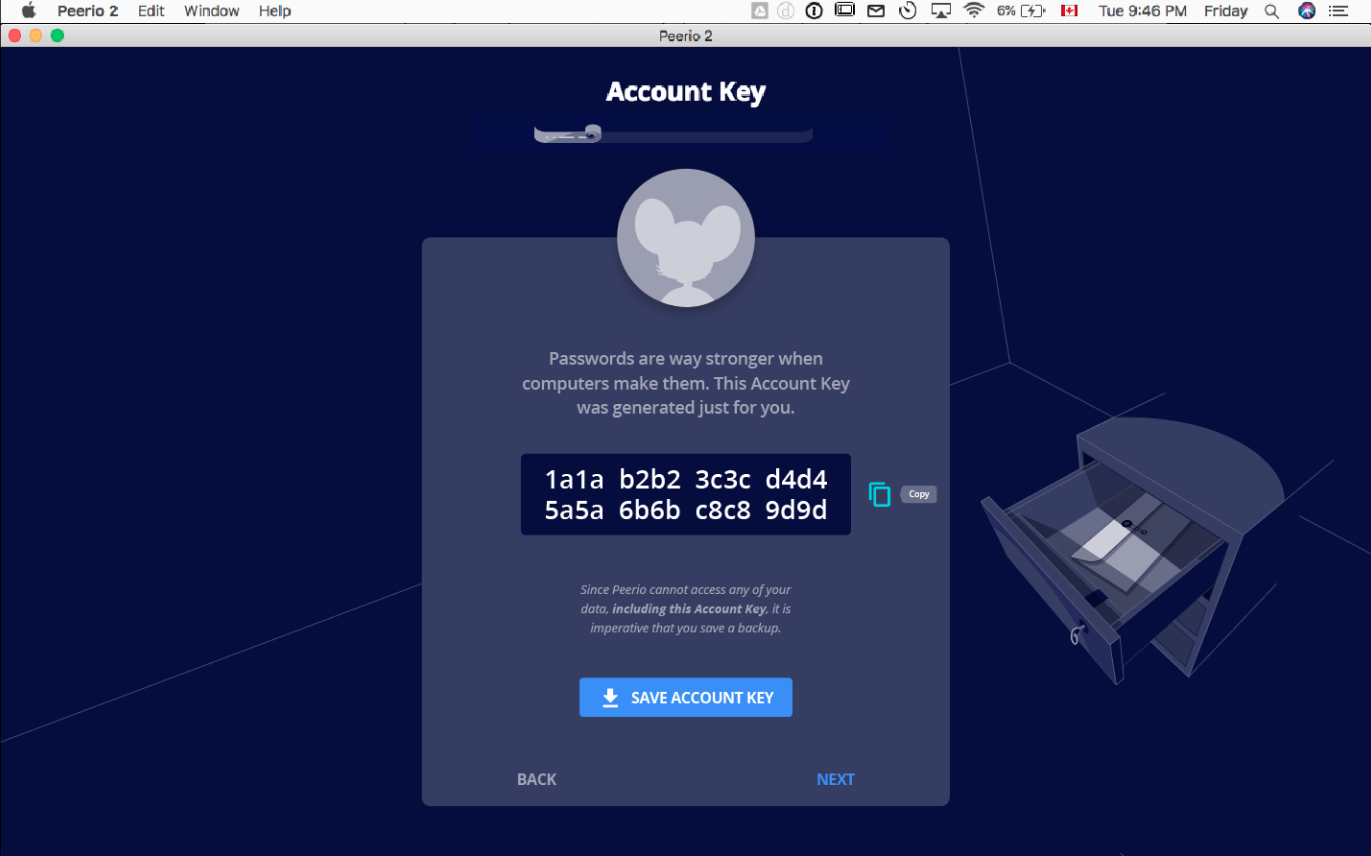Open the Apple menu
The height and width of the screenshot is (856, 1371).
coord(28,11)
